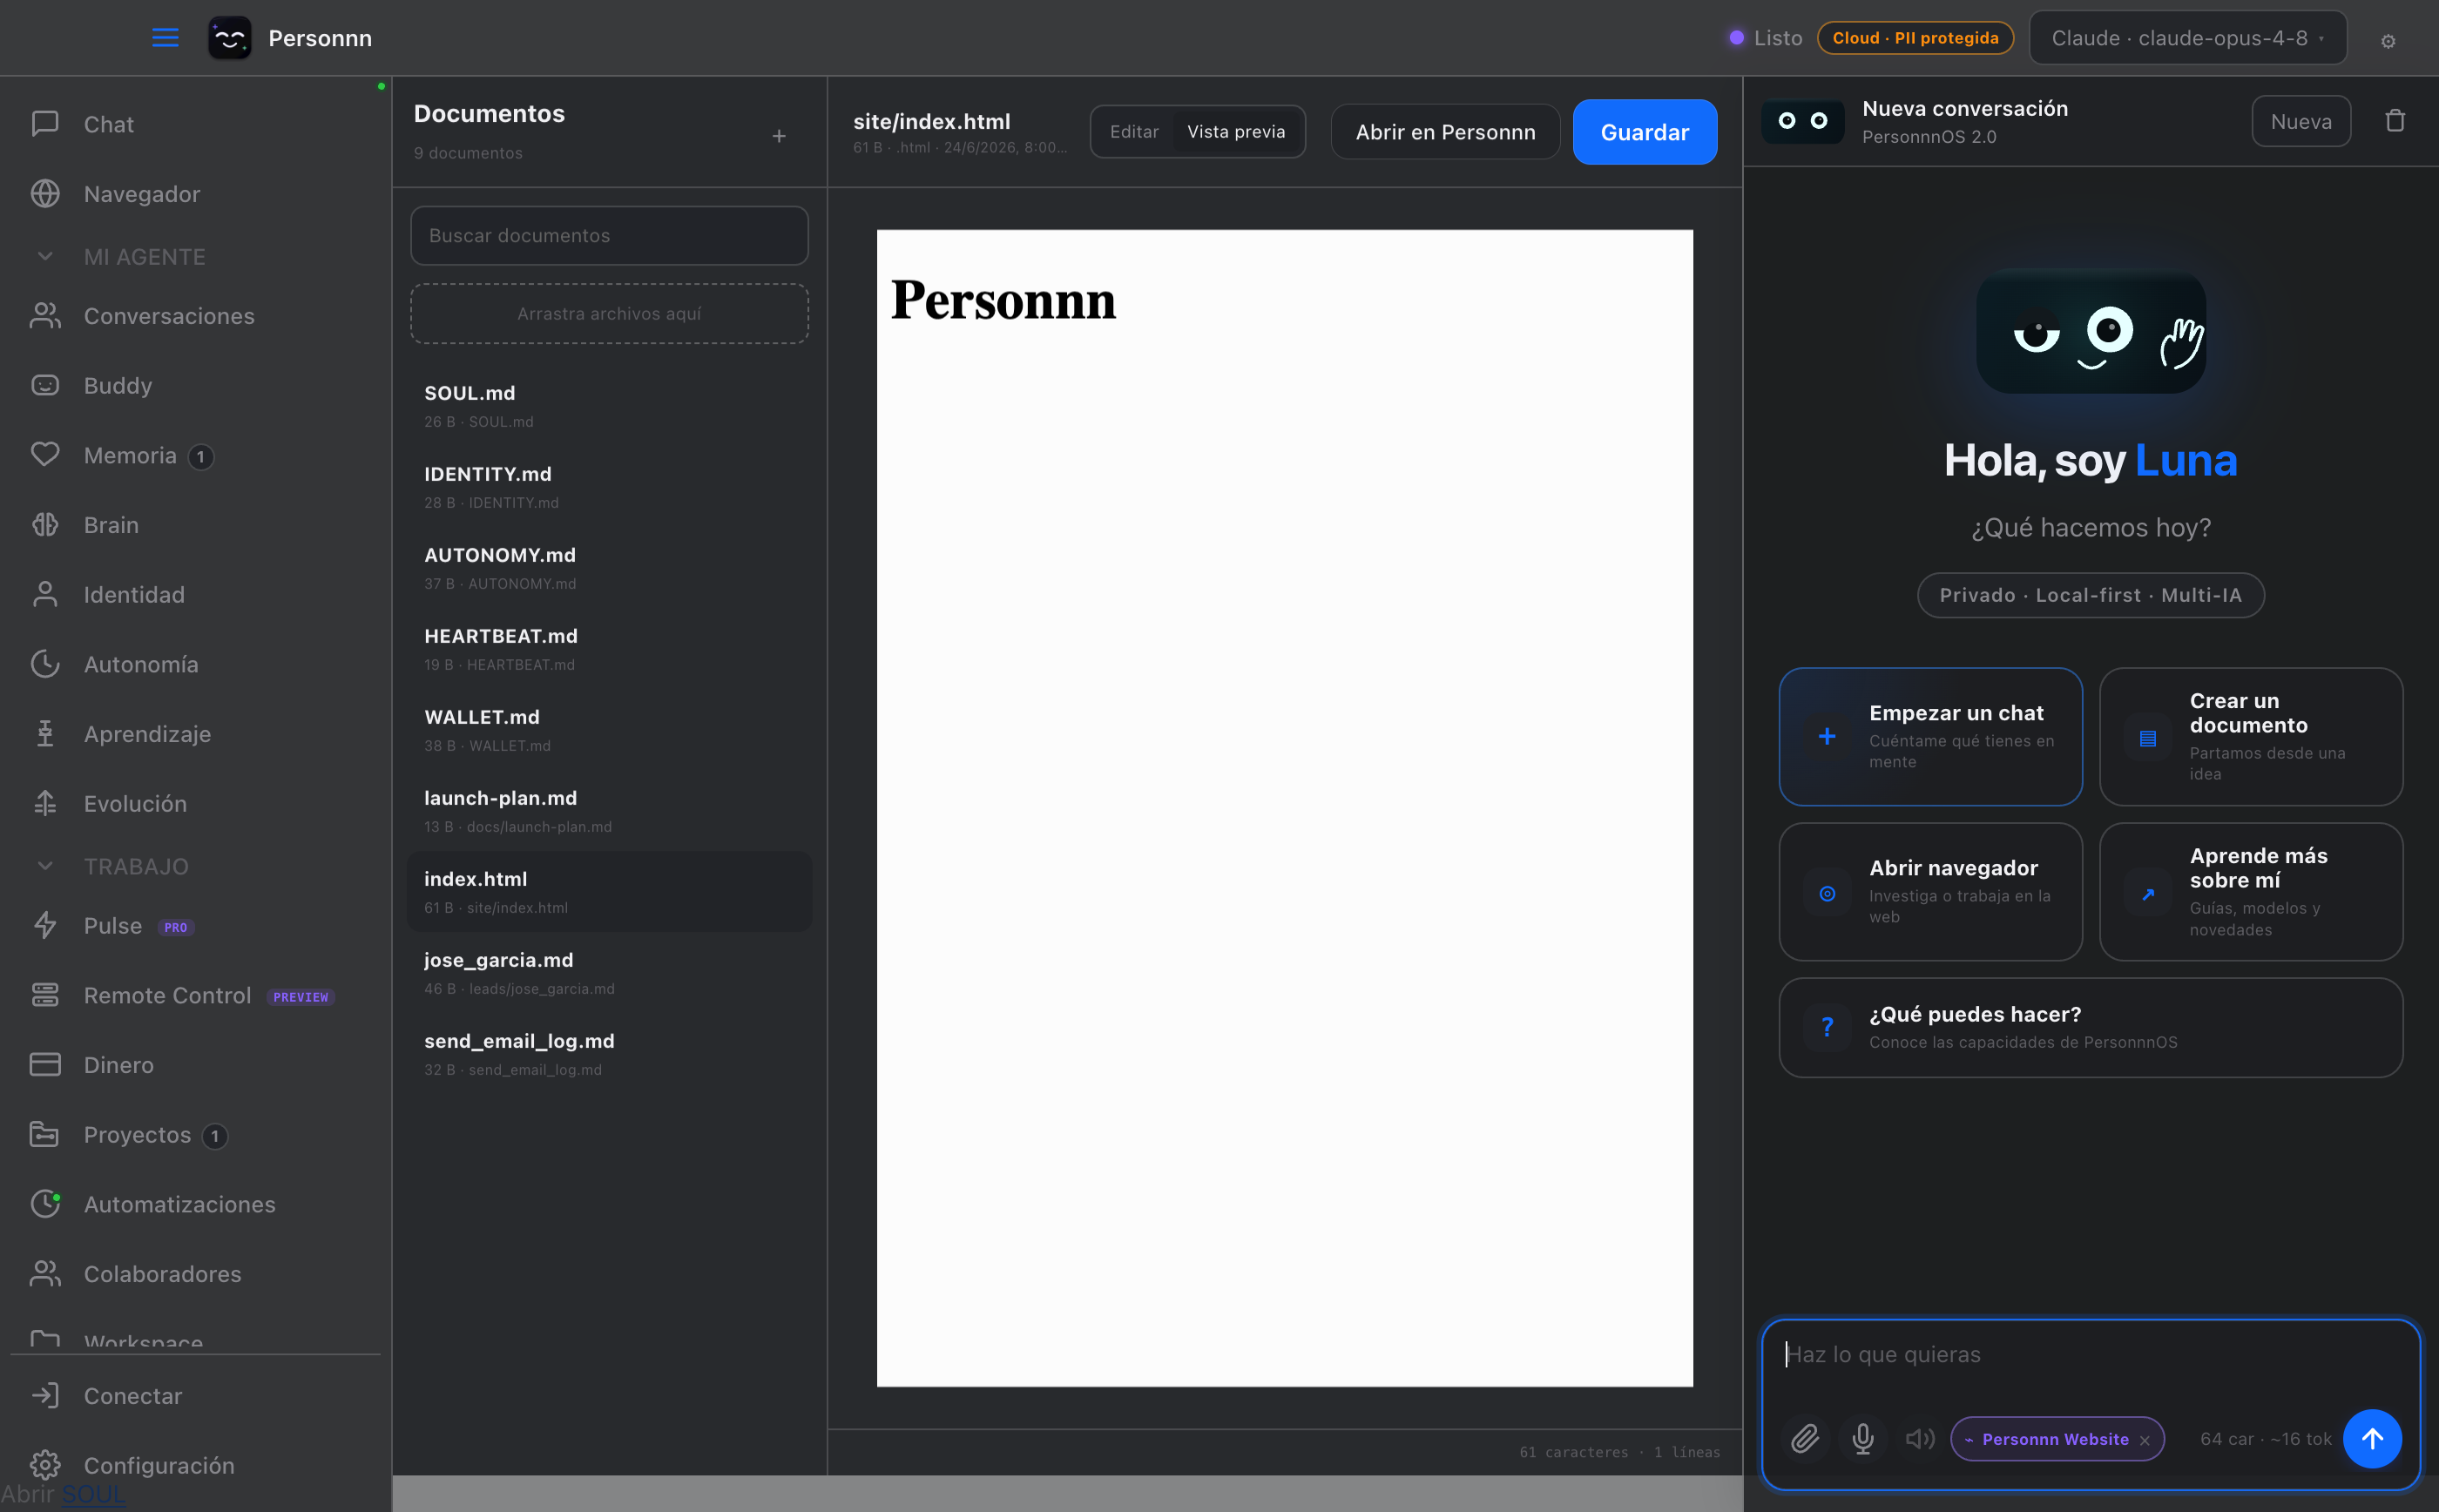This screenshot has height=1512, width=2439.
Task: Delete conversation with the trash icon
Action: pyautogui.click(x=2394, y=121)
